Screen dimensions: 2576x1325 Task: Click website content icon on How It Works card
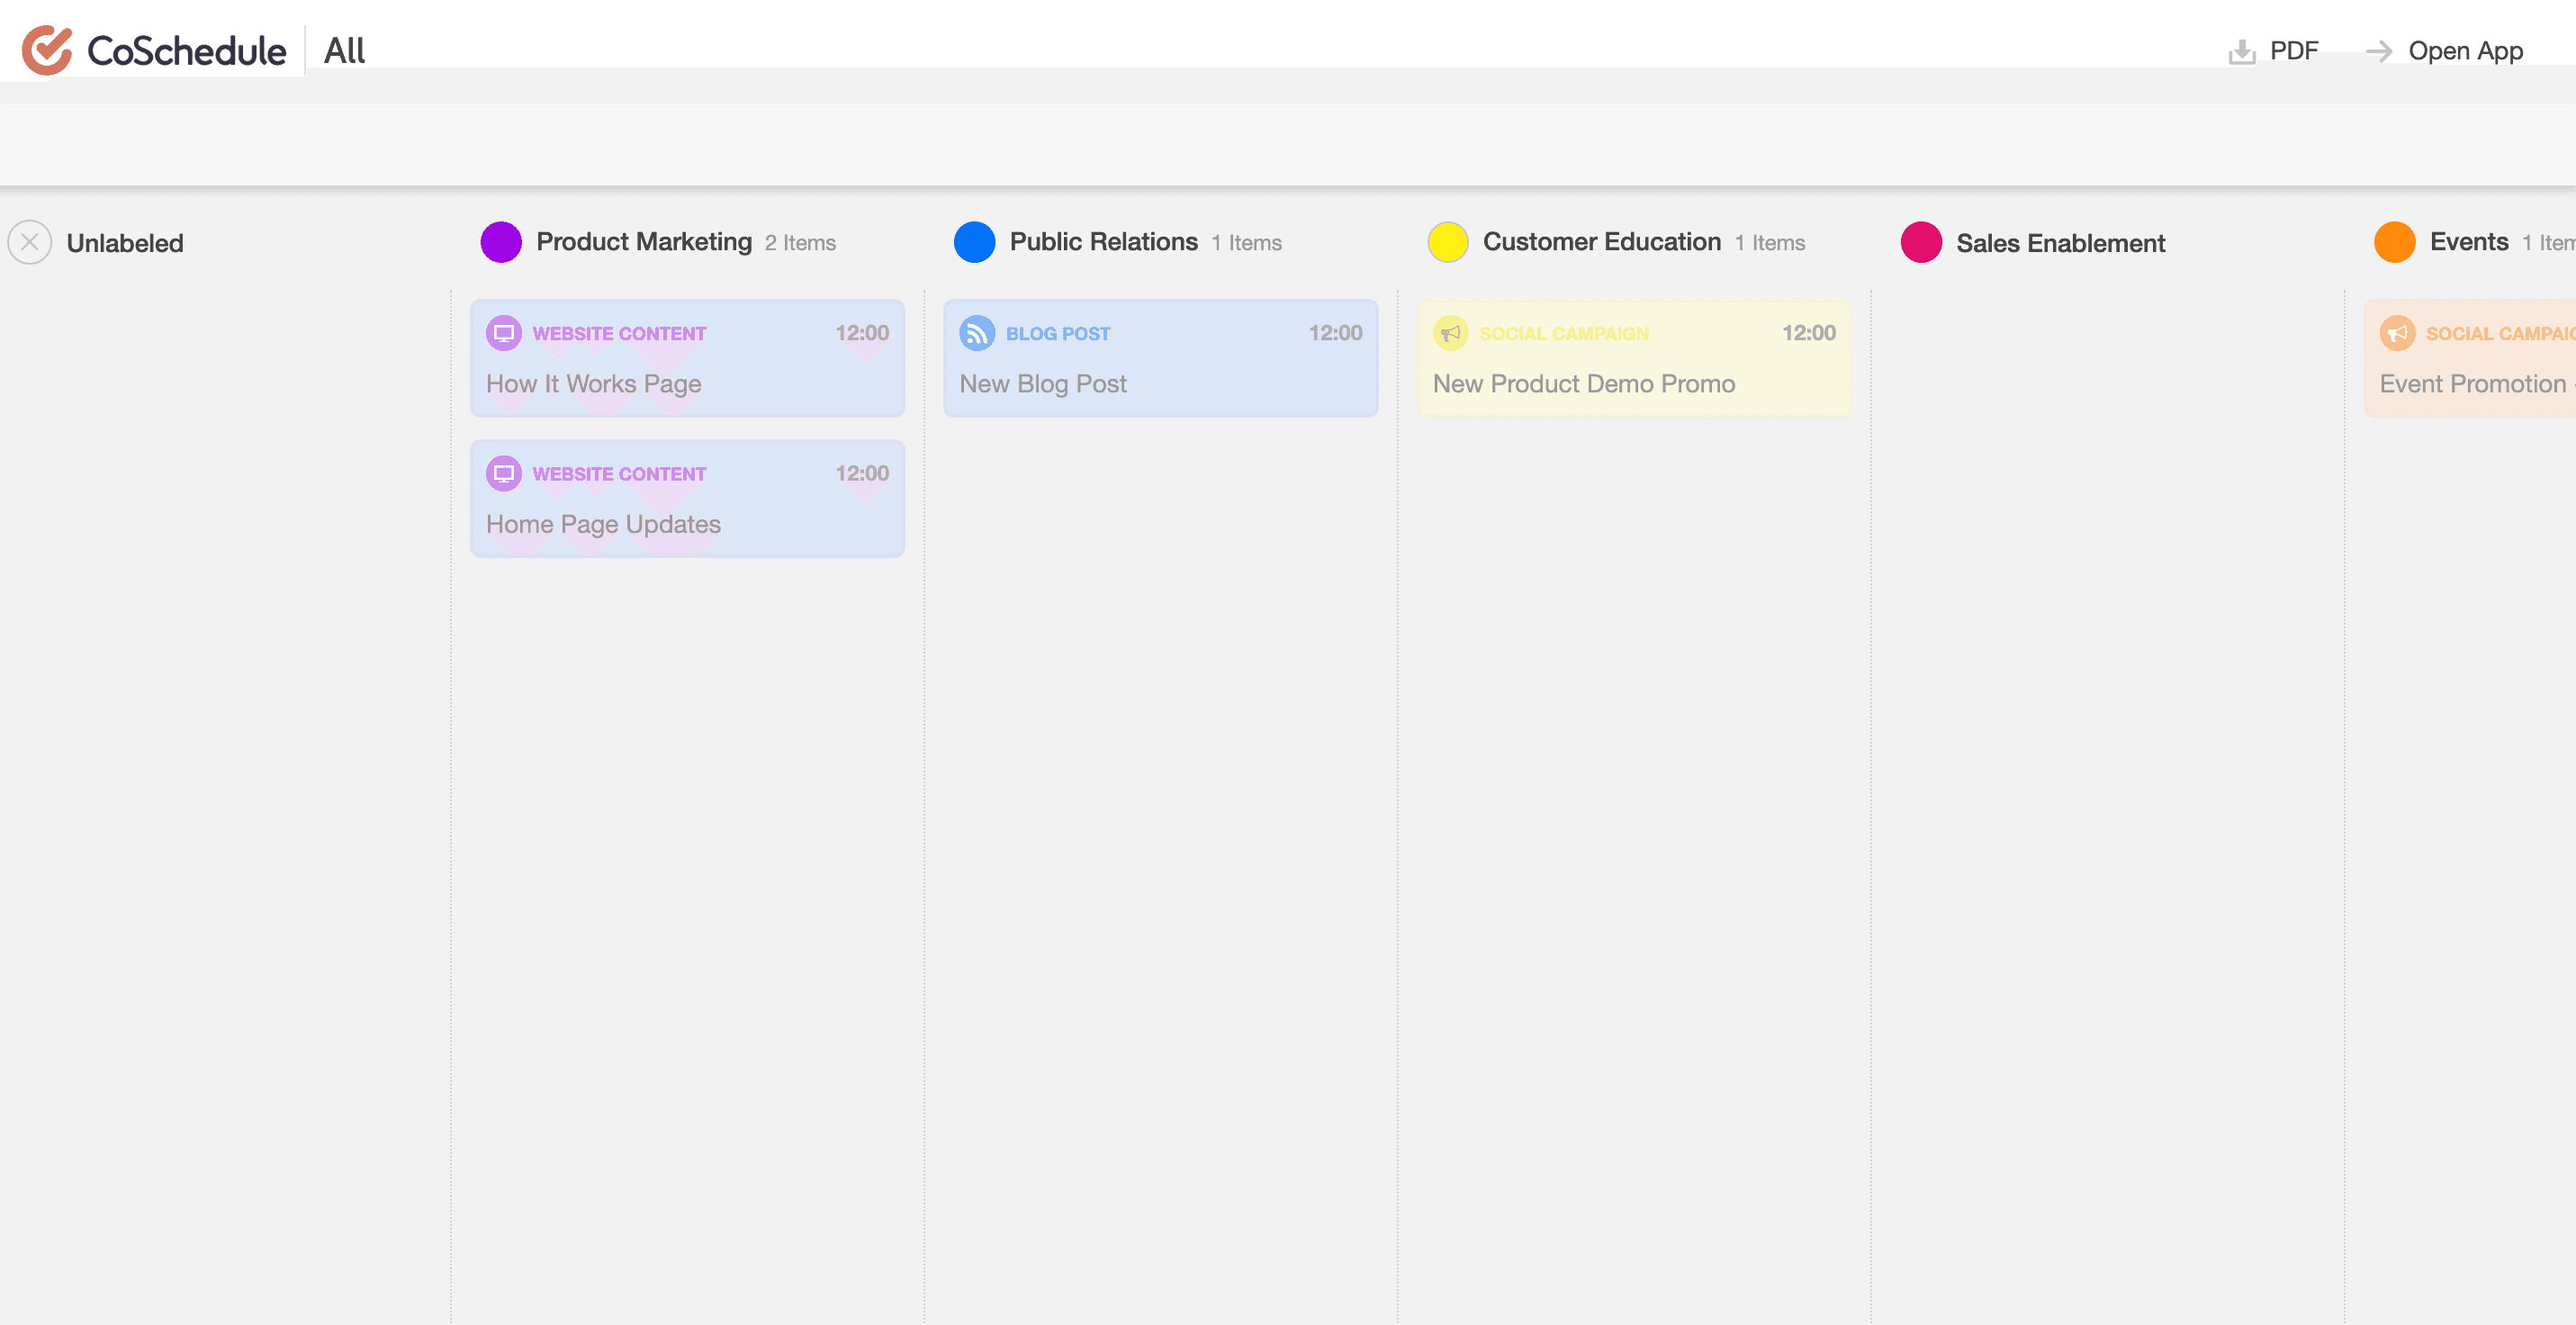tap(504, 333)
